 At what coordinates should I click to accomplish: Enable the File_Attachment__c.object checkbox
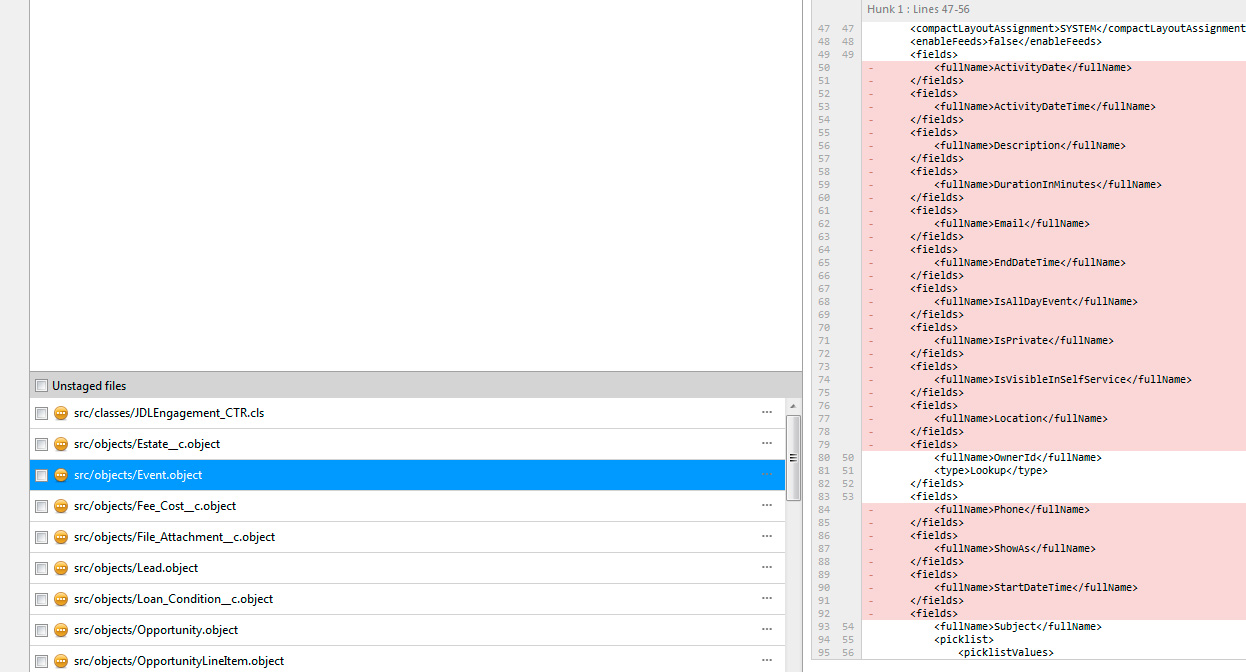pyautogui.click(x=41, y=537)
